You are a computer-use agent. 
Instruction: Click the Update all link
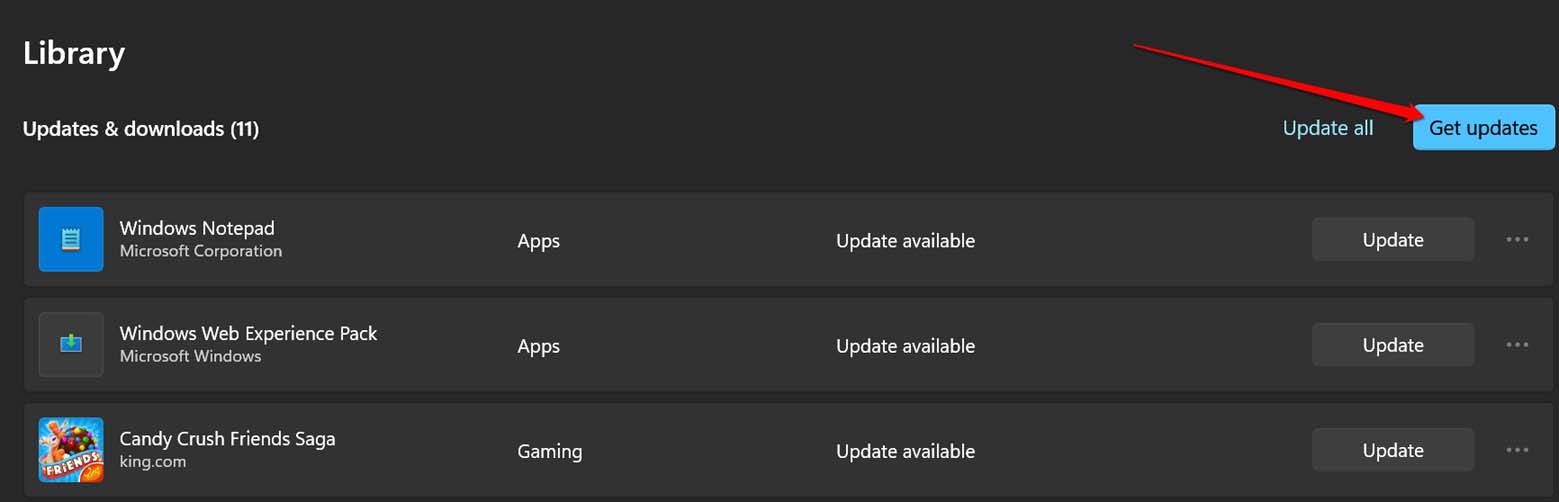point(1327,128)
